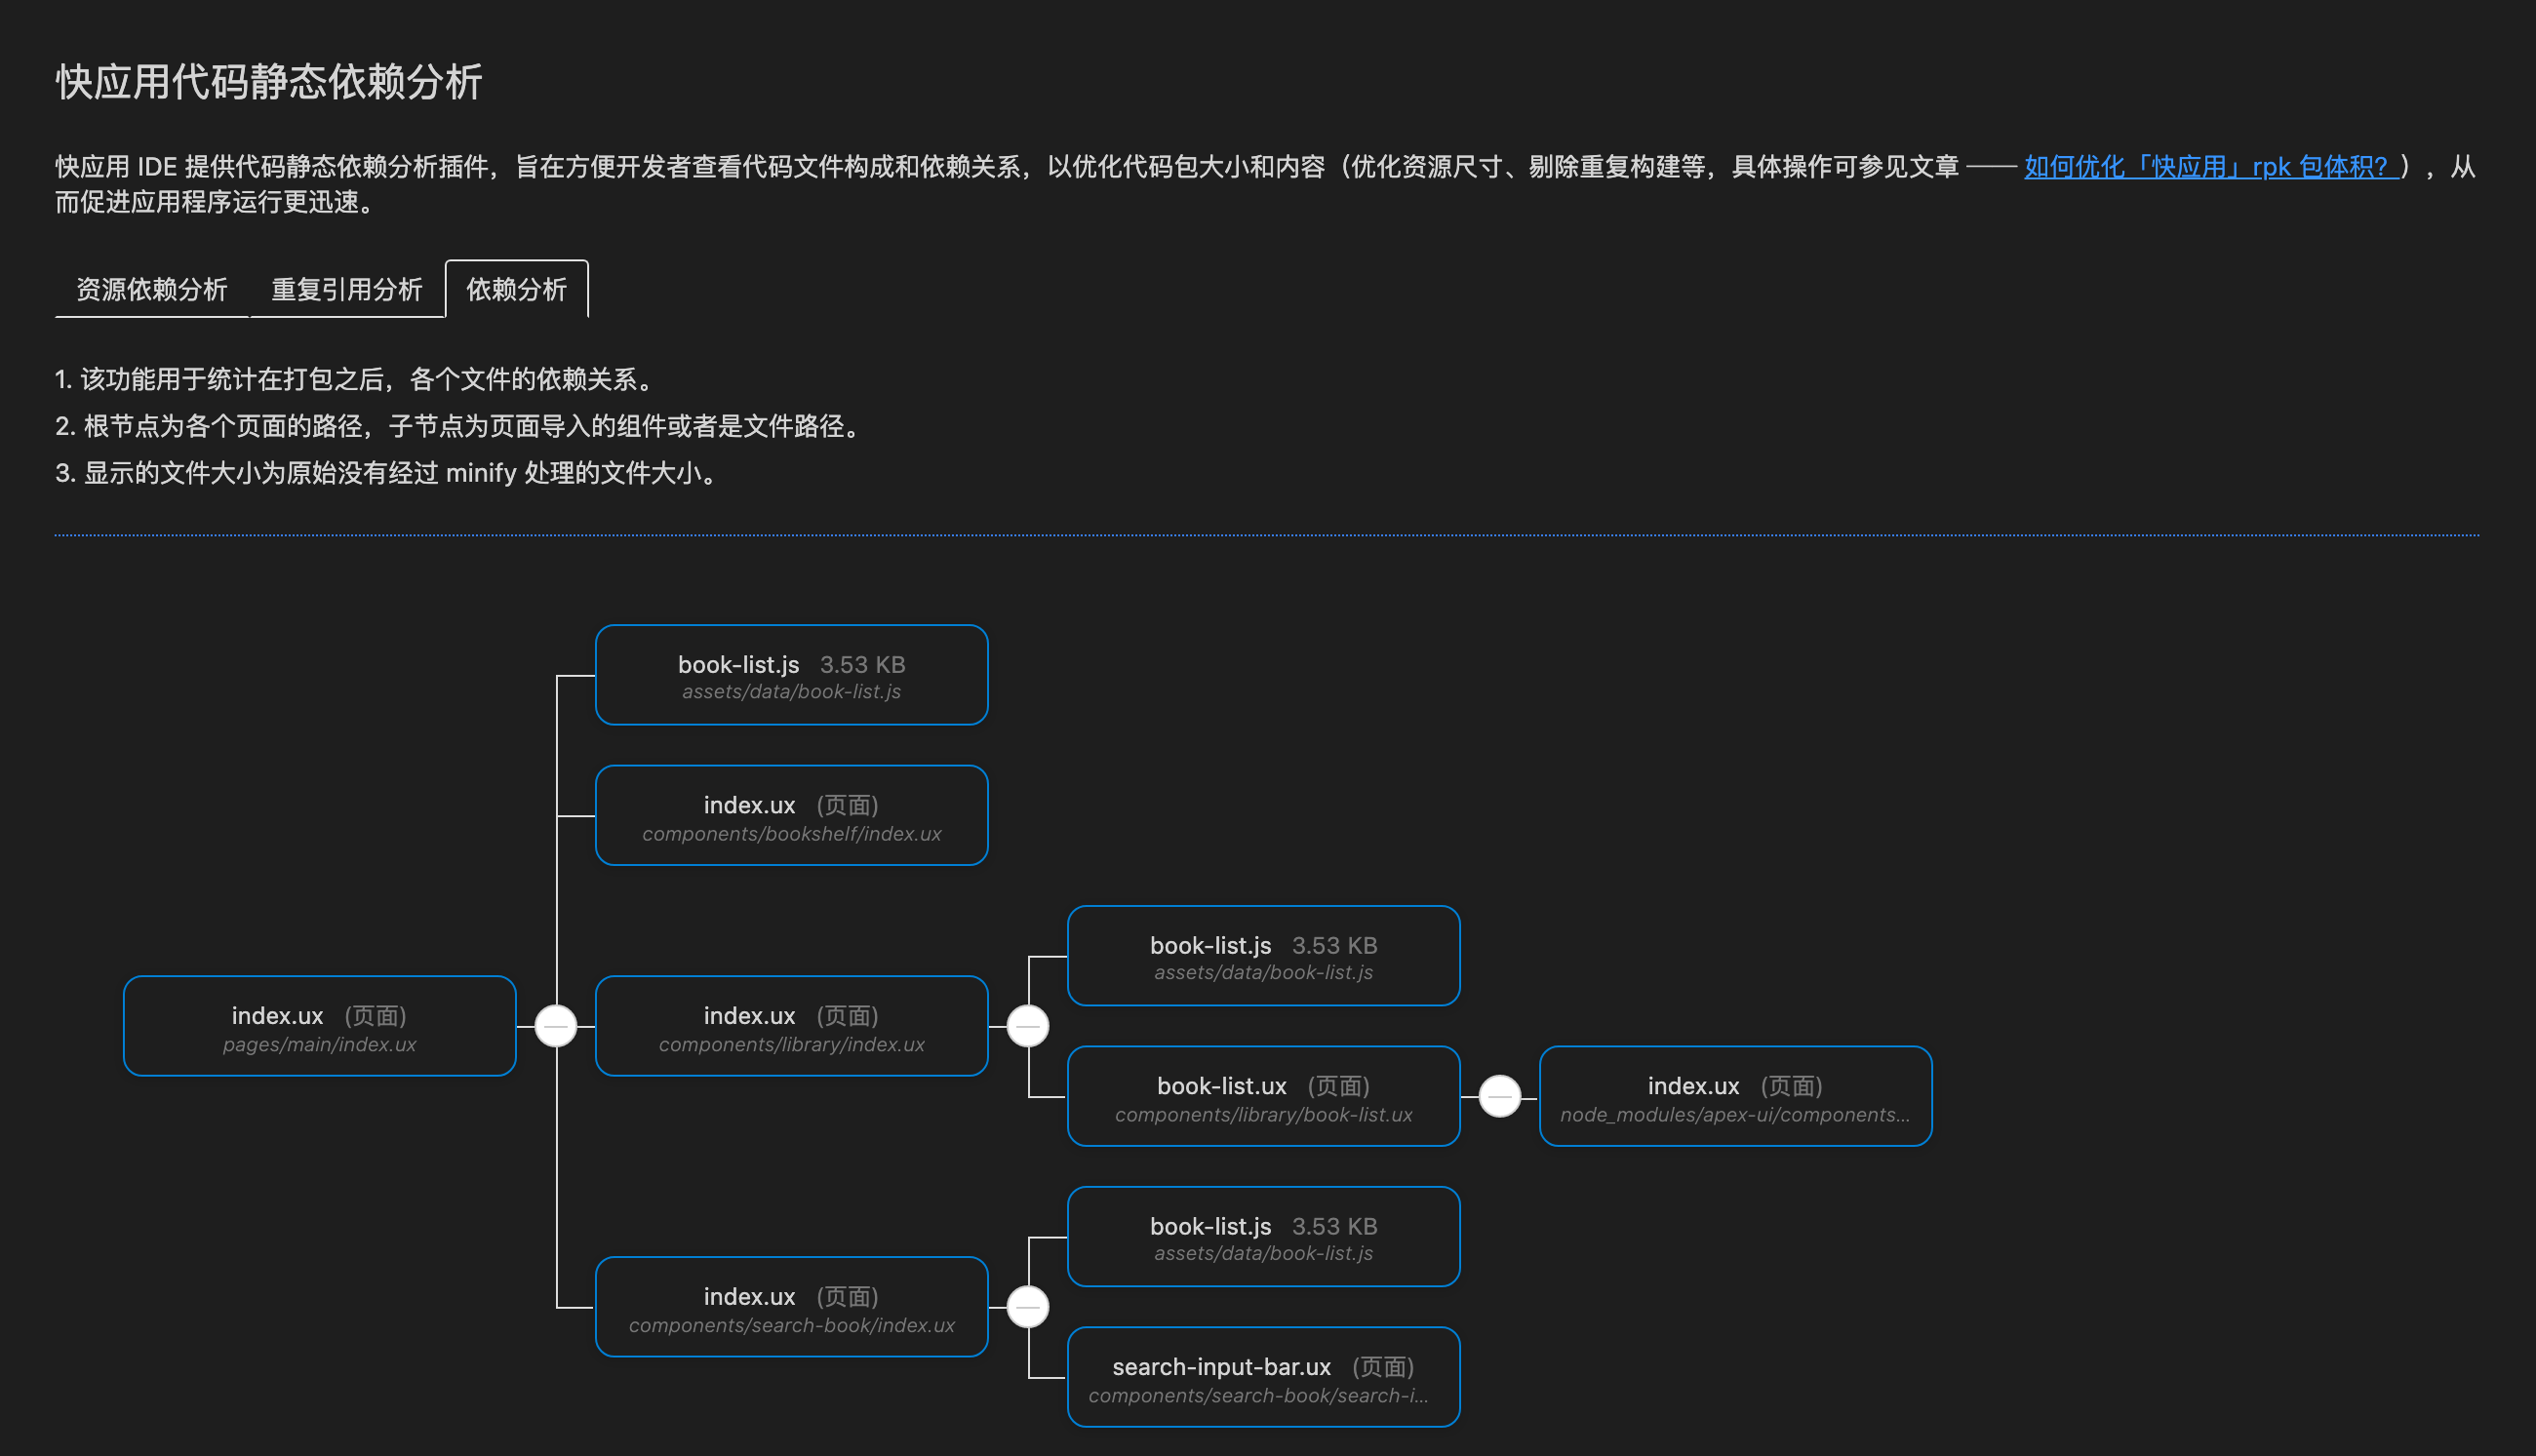Collapse children of pages/main/index.ux node
The image size is (2536, 1456).
click(556, 1026)
